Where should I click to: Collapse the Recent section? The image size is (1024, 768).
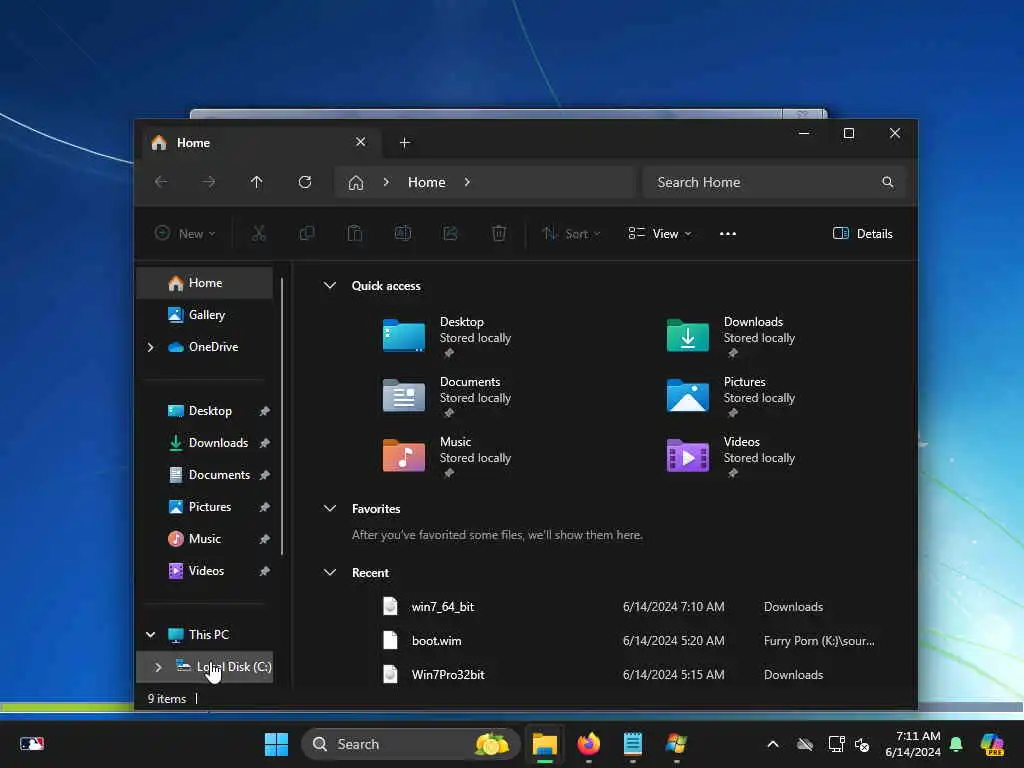pos(330,572)
